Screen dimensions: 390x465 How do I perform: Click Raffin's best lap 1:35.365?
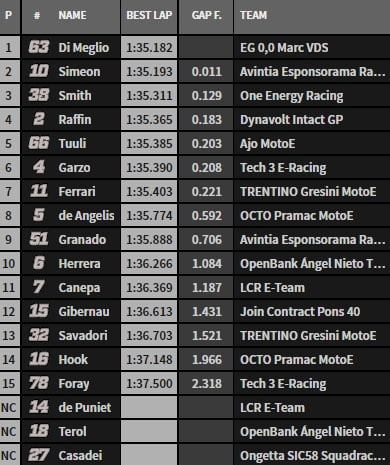click(x=149, y=119)
